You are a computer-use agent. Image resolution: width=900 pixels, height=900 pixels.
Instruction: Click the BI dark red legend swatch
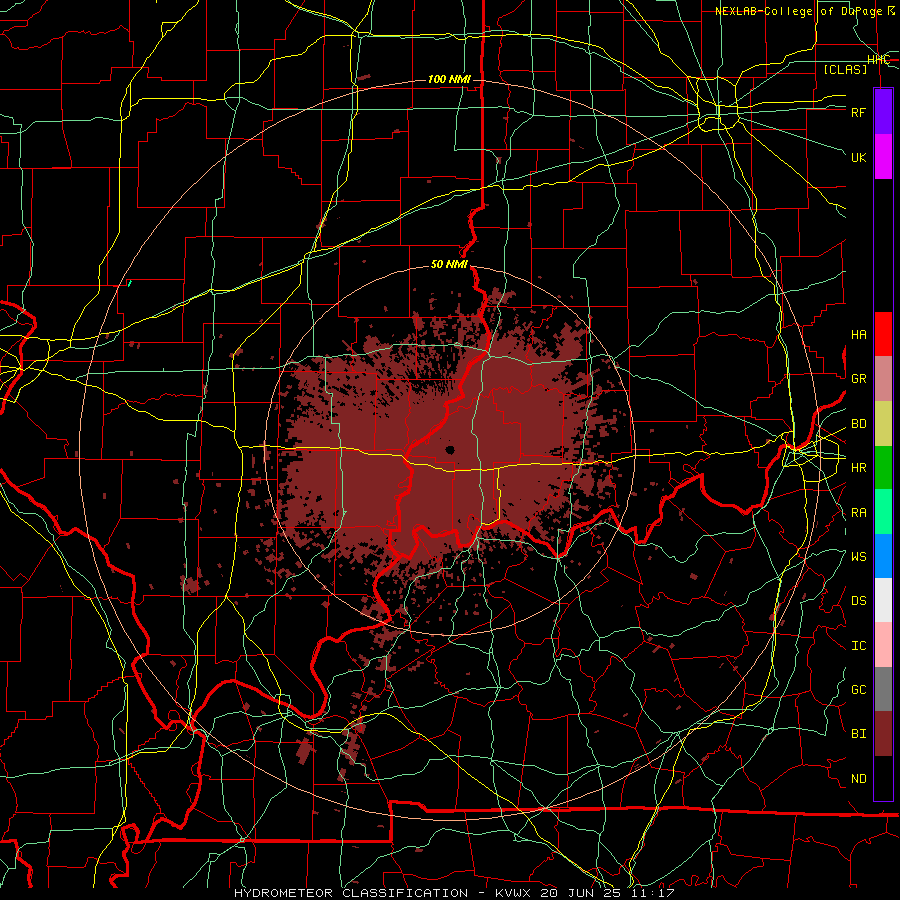click(x=883, y=734)
